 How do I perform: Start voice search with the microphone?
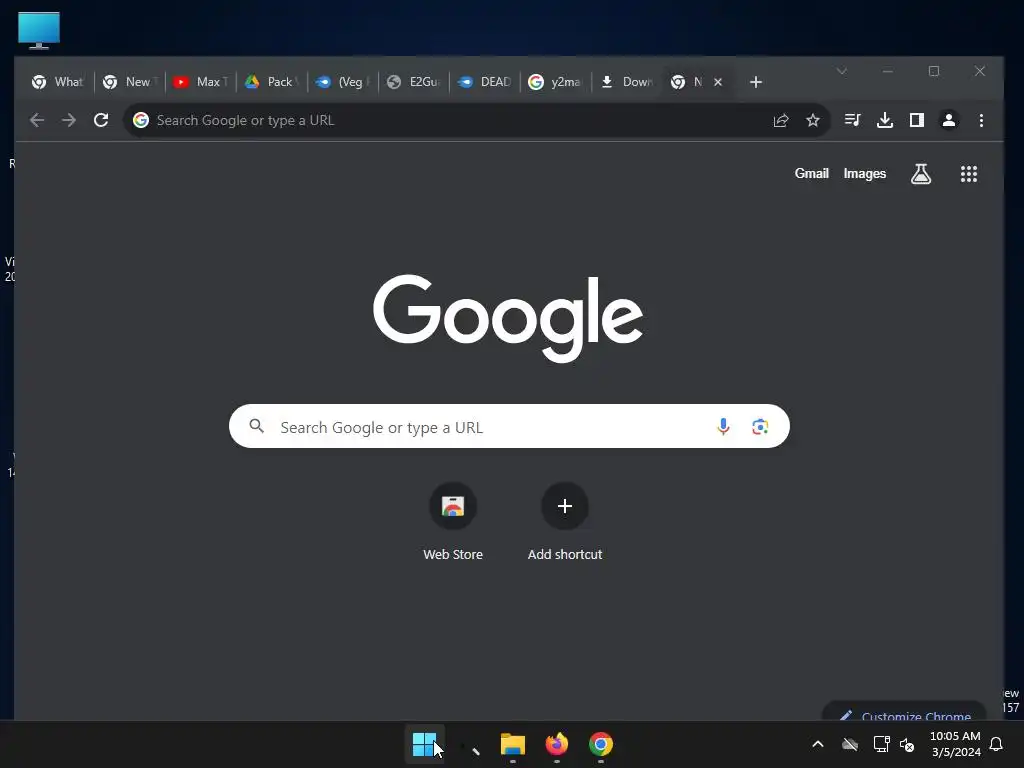723,426
